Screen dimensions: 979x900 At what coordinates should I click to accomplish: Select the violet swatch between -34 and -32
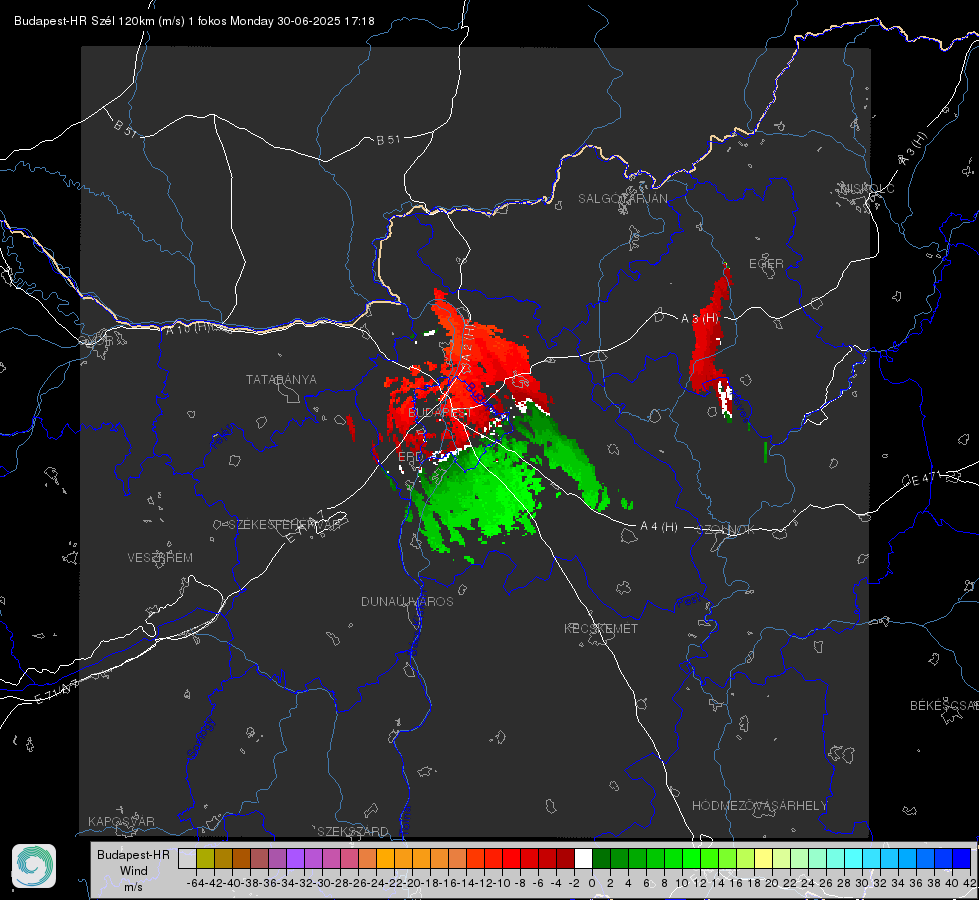[295, 858]
